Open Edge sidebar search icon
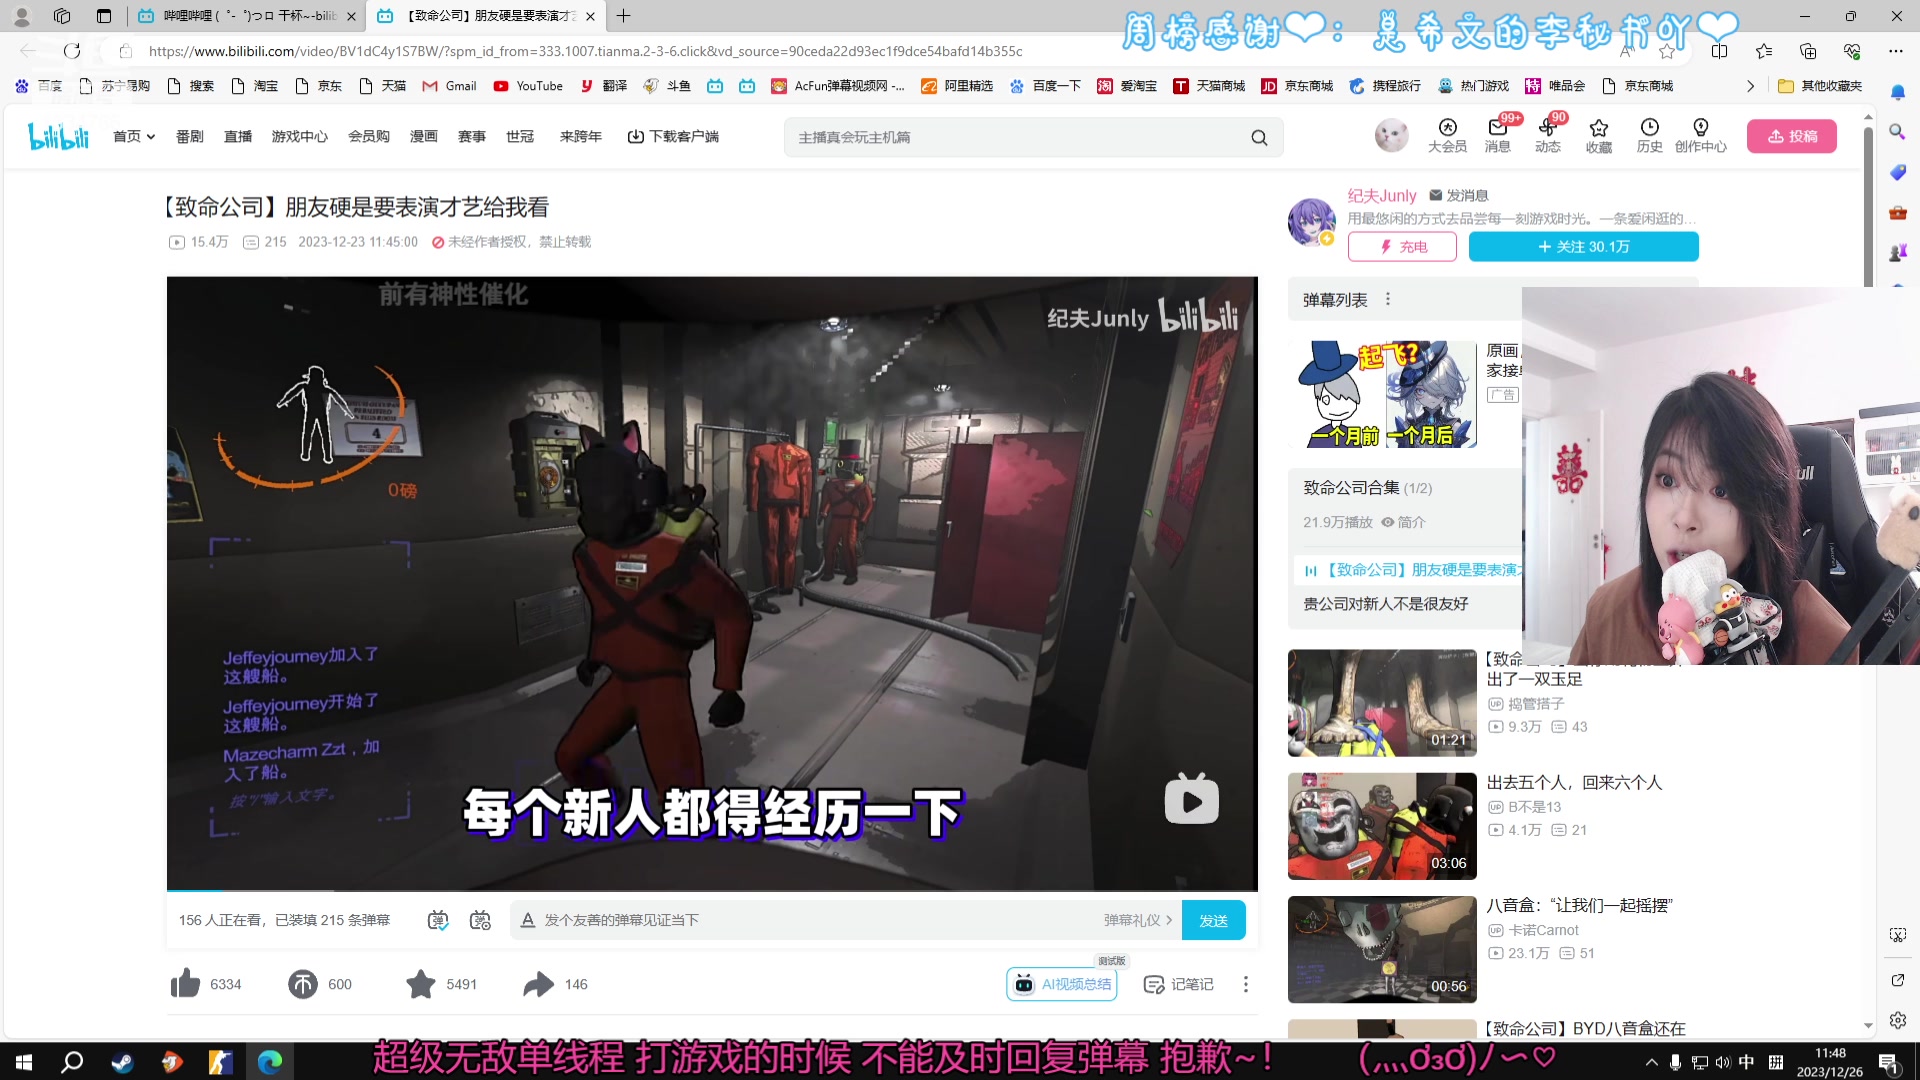 1897,131
